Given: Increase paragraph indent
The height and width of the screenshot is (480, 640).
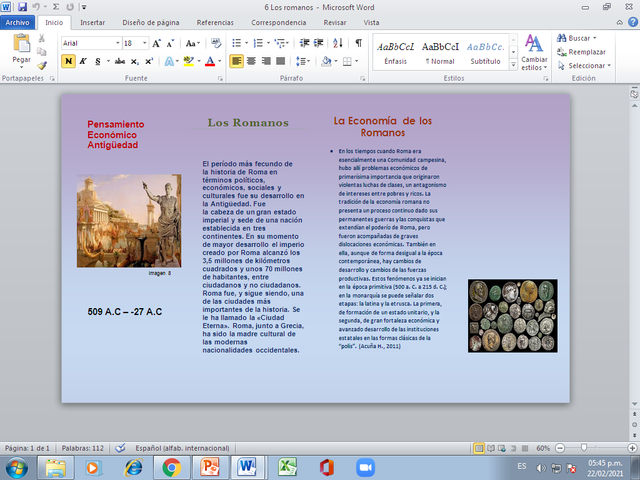Looking at the screenshot, I should coord(318,43).
